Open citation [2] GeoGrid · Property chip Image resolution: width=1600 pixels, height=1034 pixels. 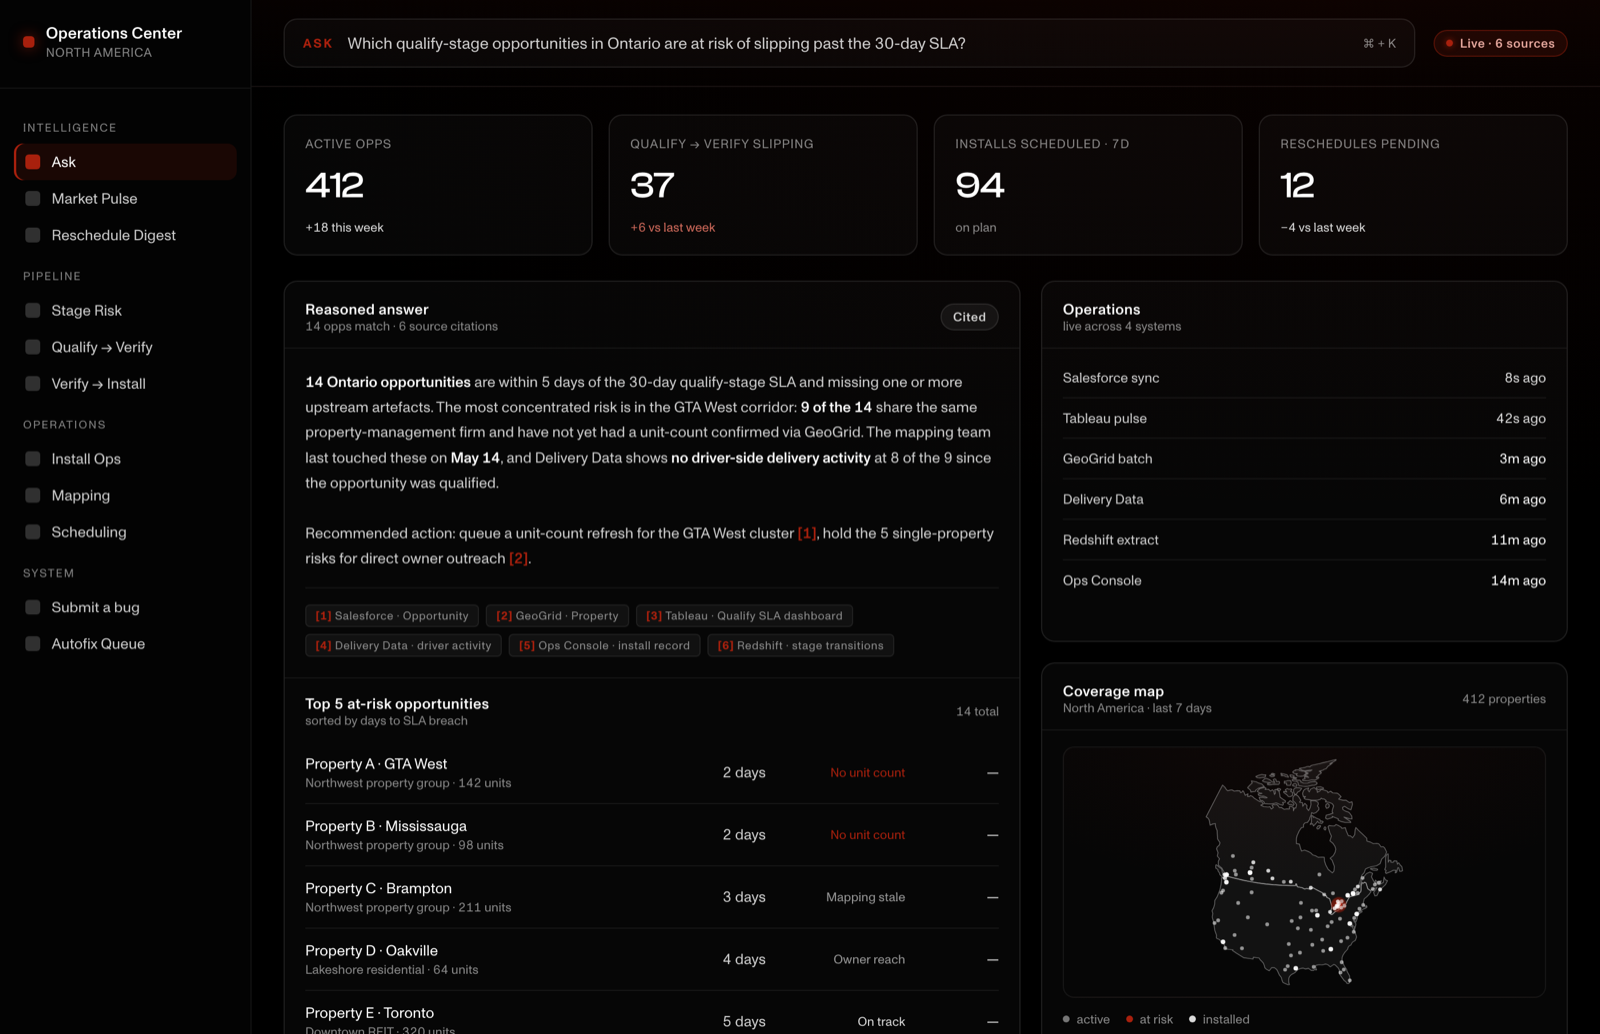click(x=557, y=616)
